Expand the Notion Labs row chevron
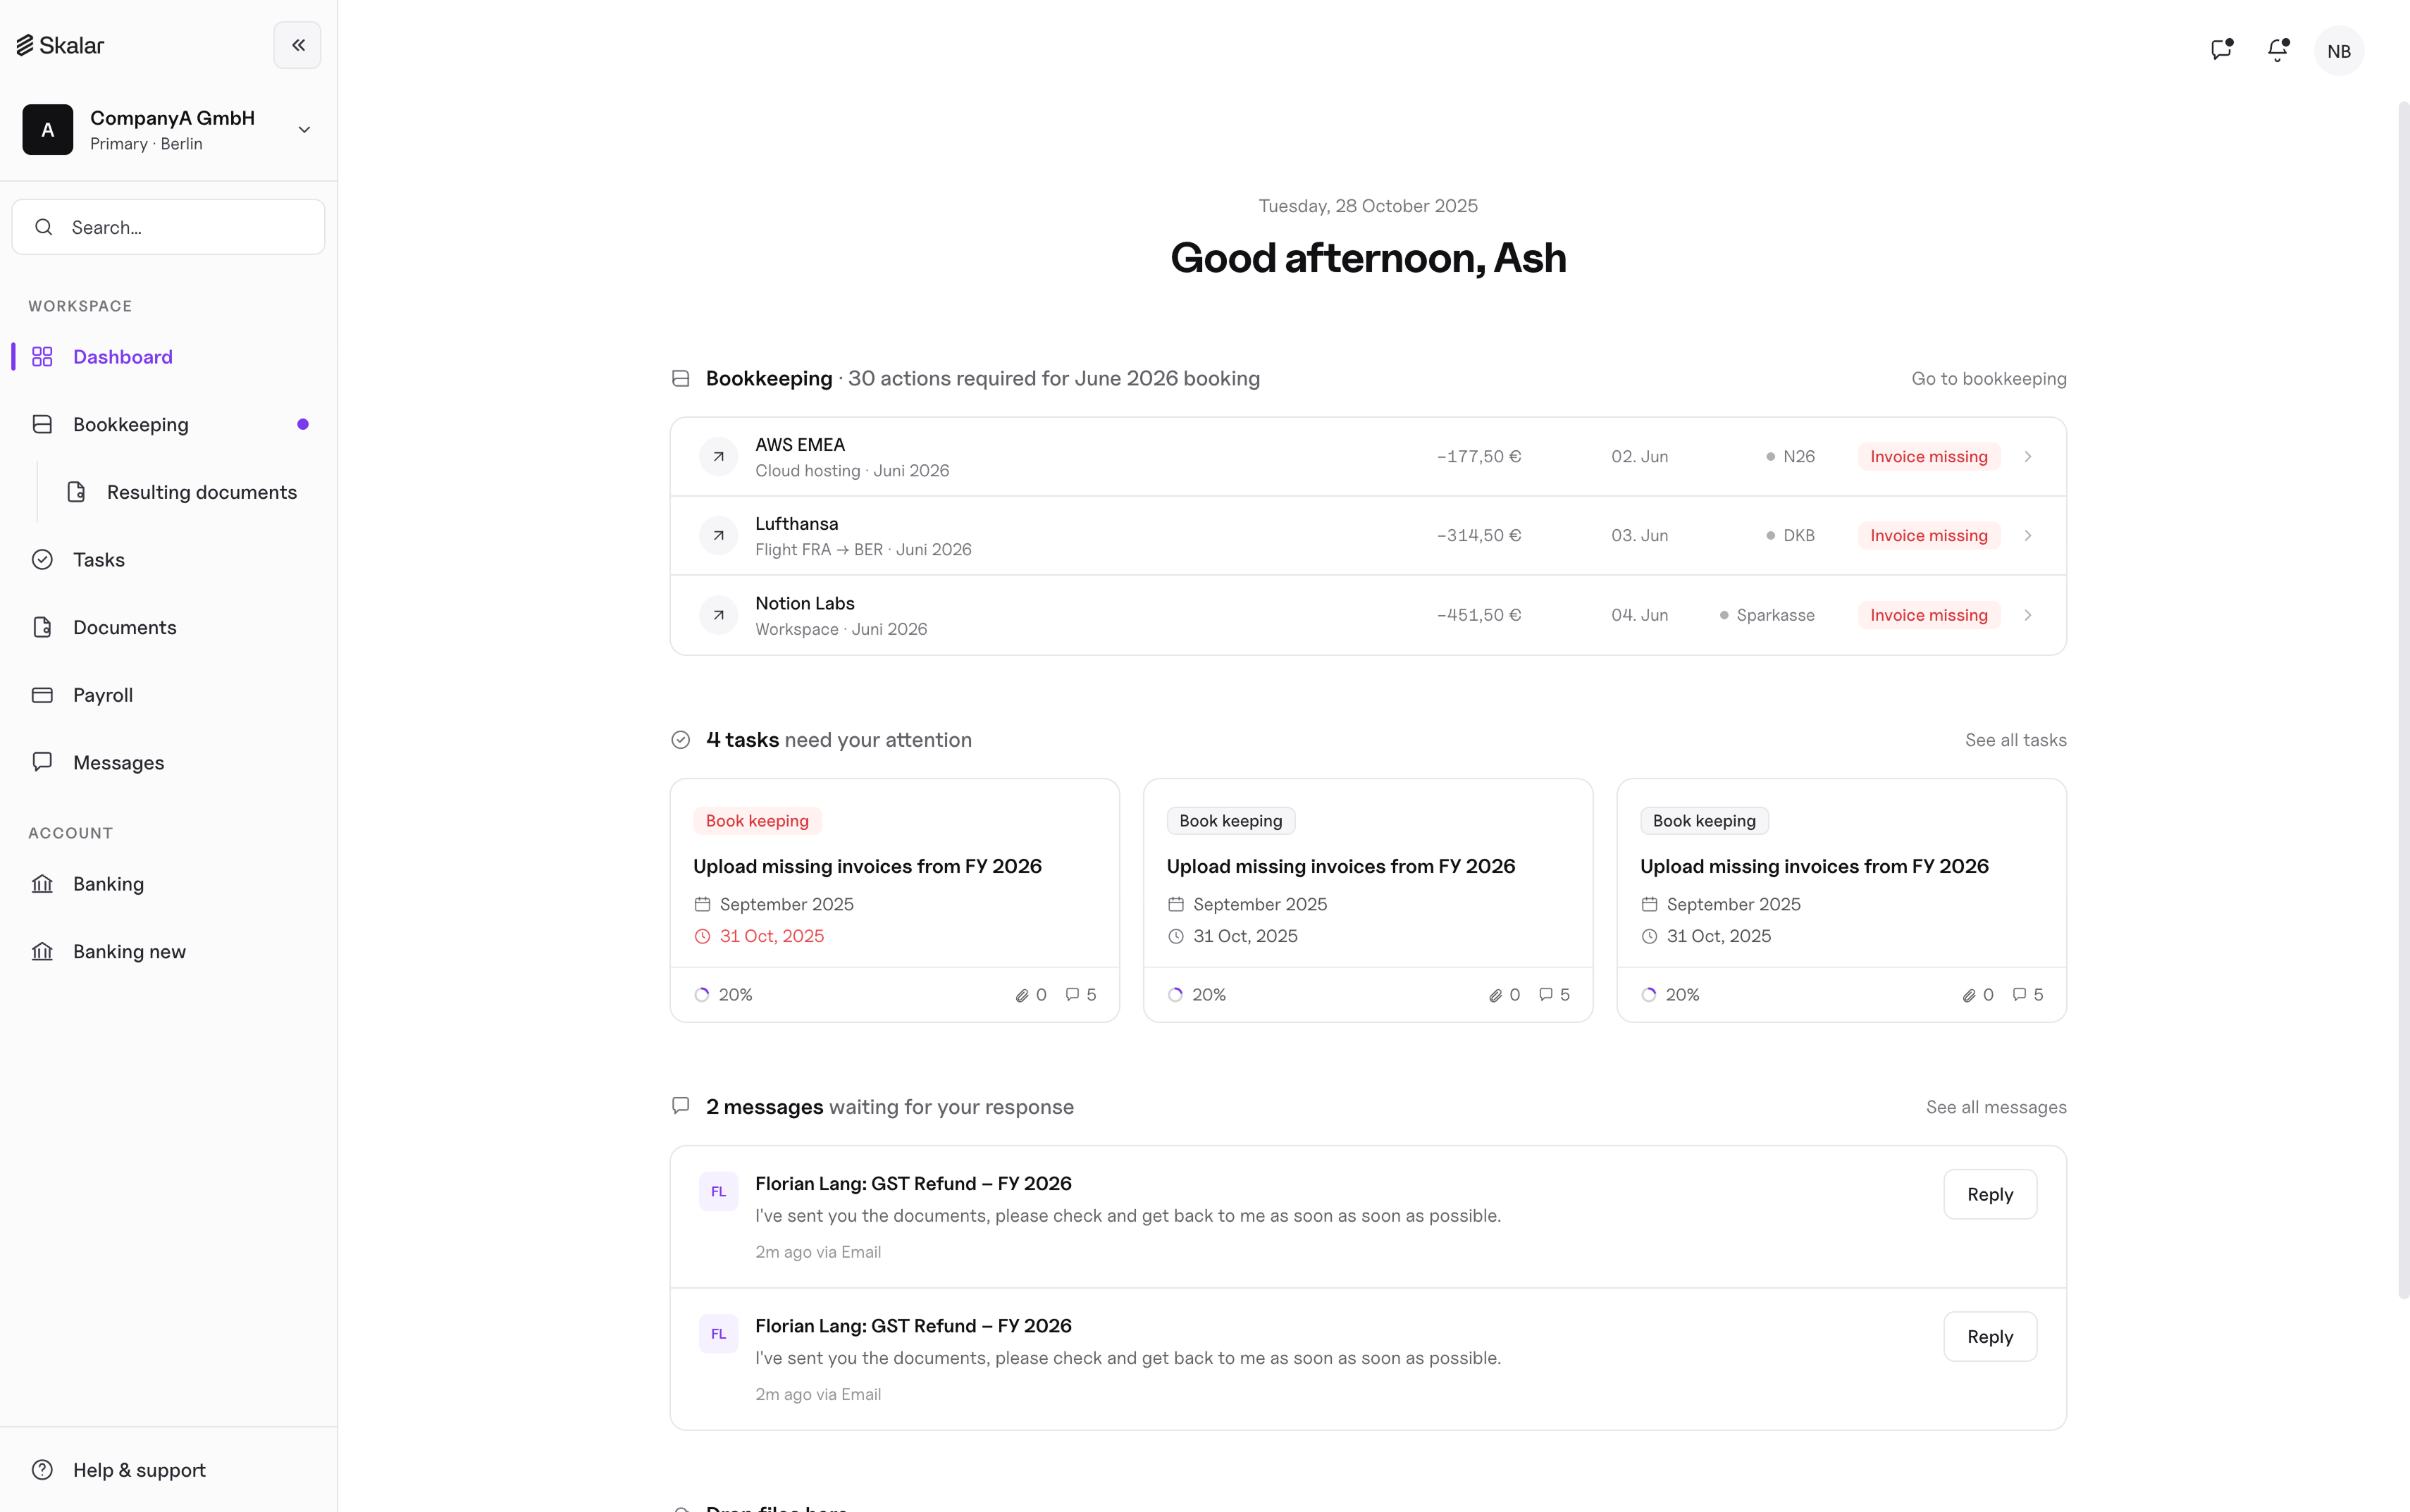 tap(2028, 615)
